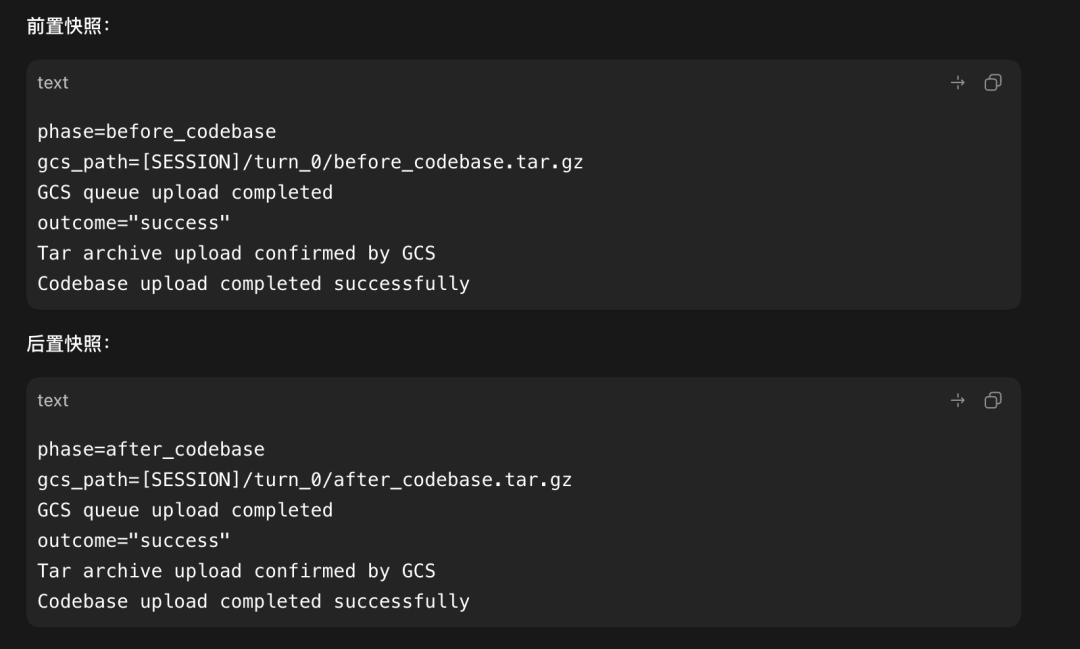Toggle line wrap on after_codebase block
This screenshot has height=649, width=1080.
(957, 400)
